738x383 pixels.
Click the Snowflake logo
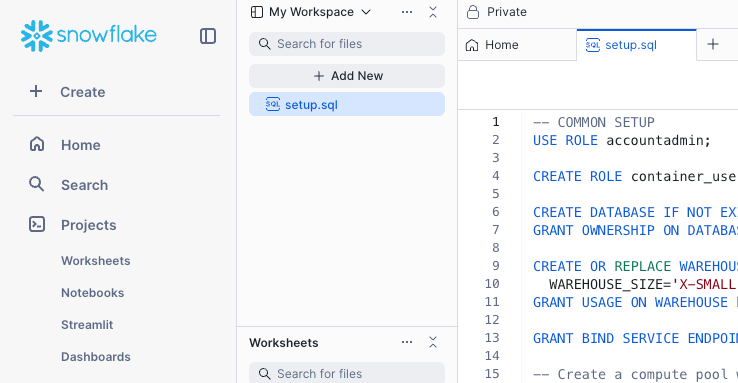(x=88, y=36)
